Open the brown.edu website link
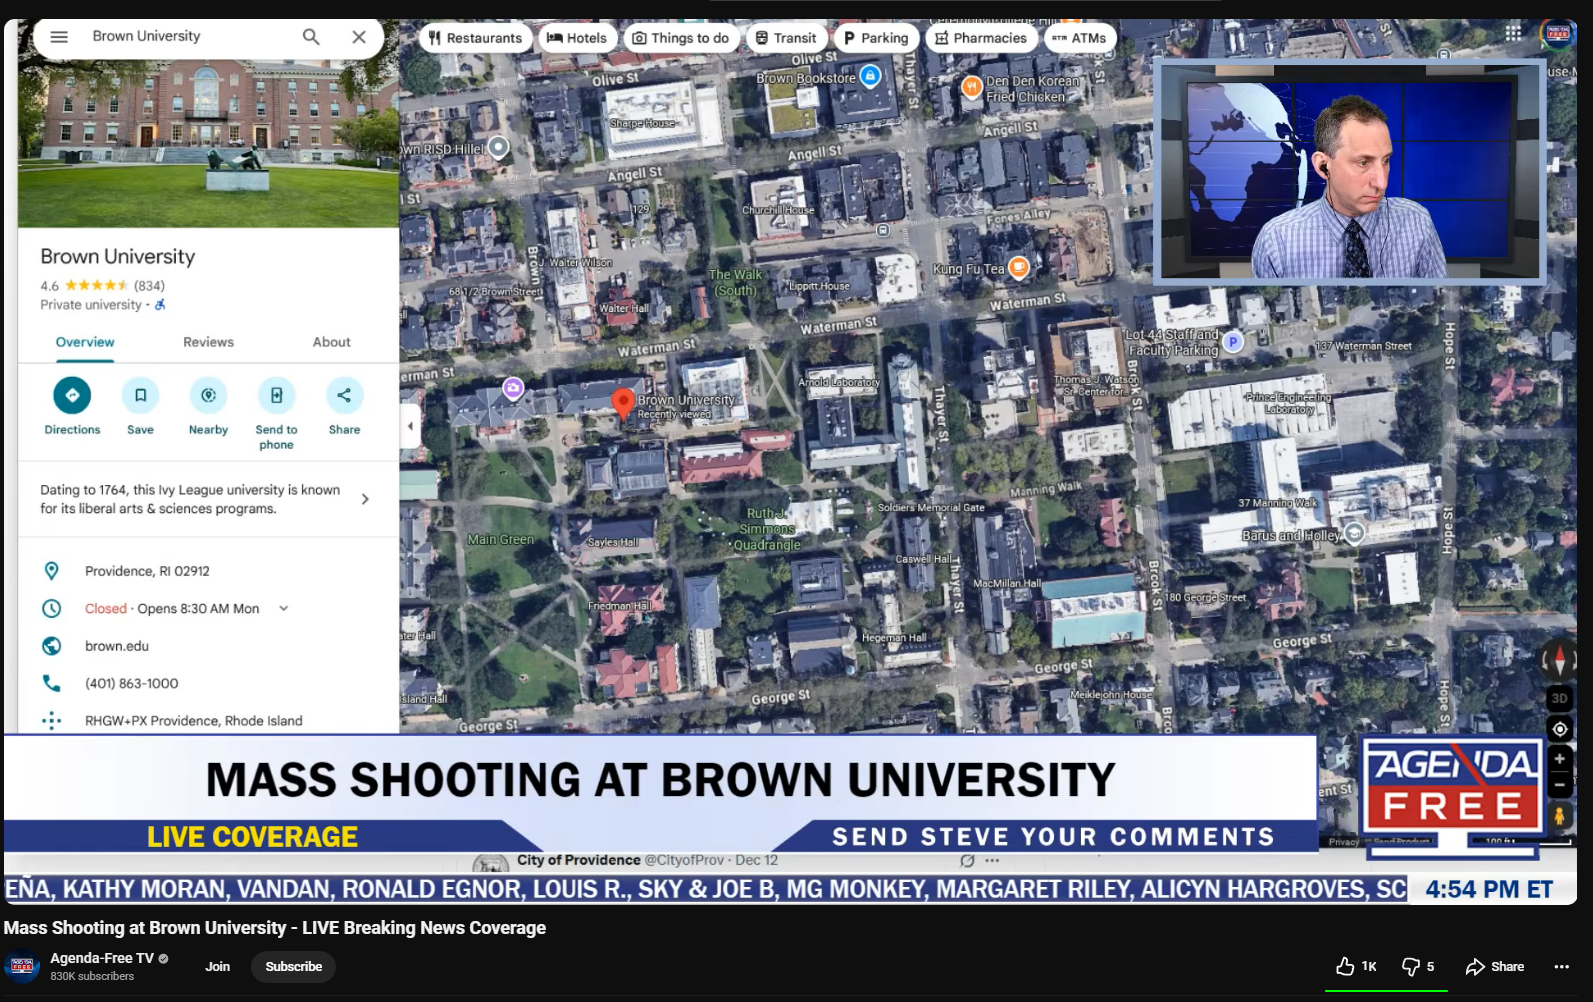The width and height of the screenshot is (1593, 1002). (x=117, y=646)
